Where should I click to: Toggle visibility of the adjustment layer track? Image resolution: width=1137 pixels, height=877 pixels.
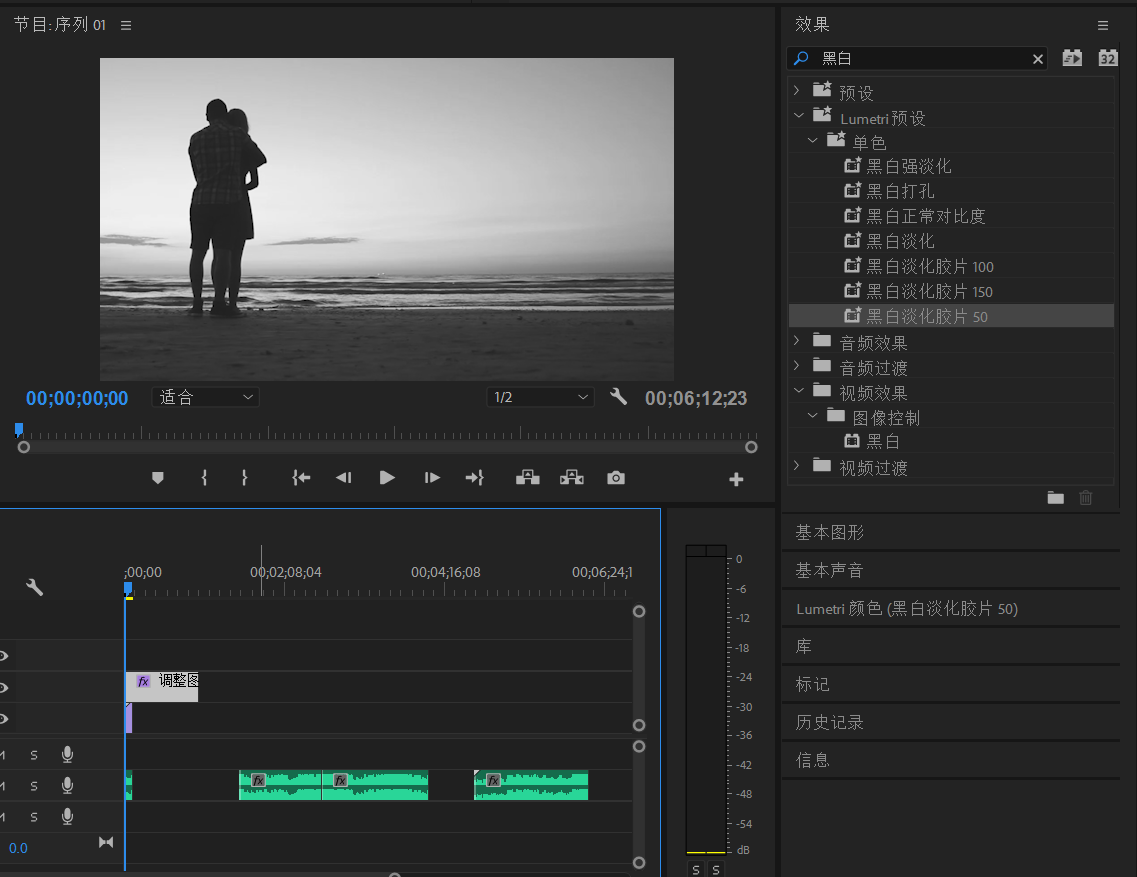[x=4, y=687]
